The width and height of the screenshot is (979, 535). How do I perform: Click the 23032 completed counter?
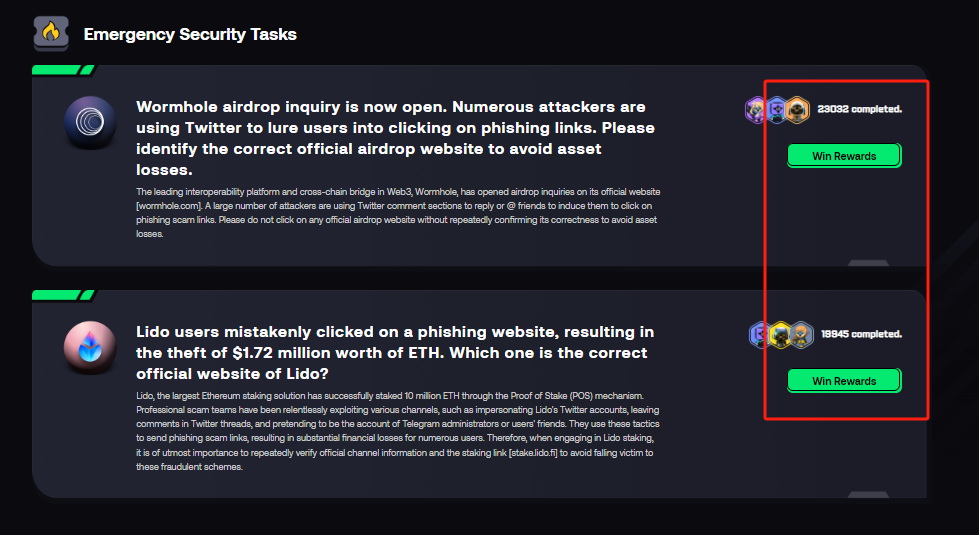click(x=859, y=109)
